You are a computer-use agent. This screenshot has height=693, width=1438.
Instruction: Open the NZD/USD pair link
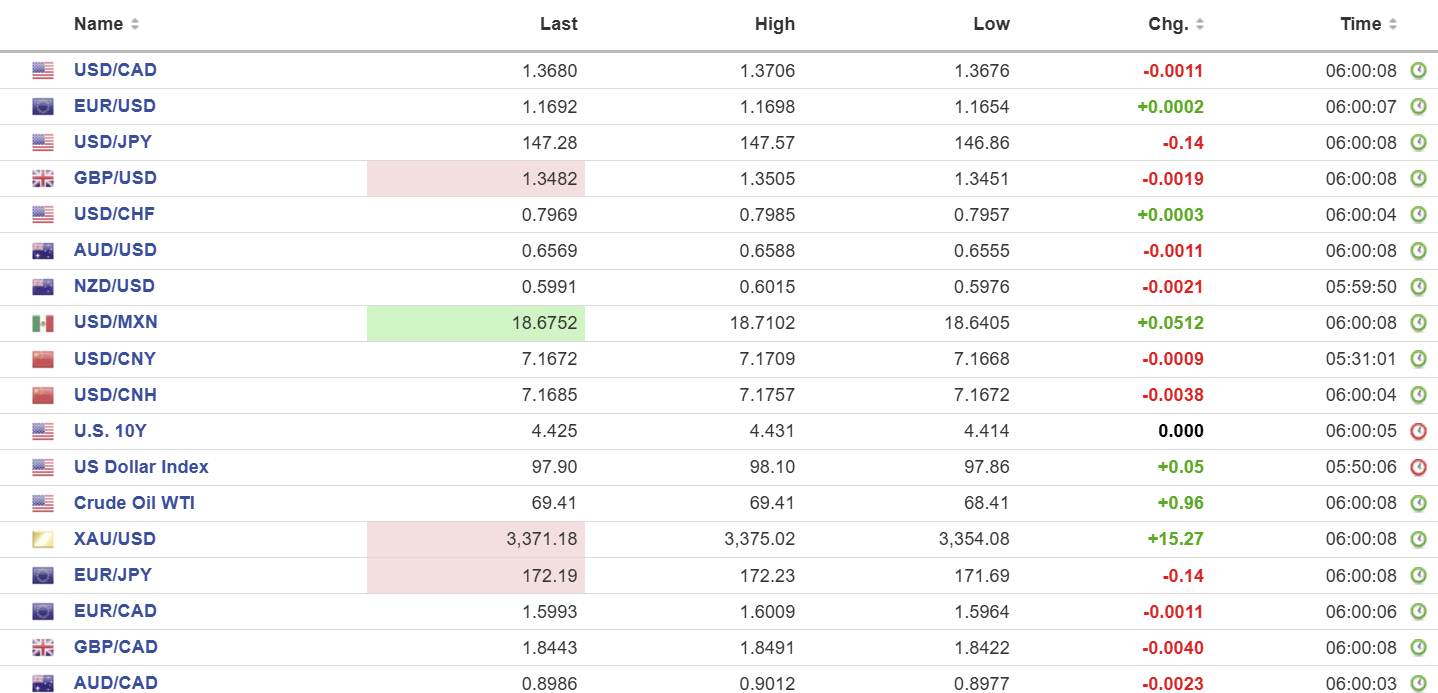114,286
